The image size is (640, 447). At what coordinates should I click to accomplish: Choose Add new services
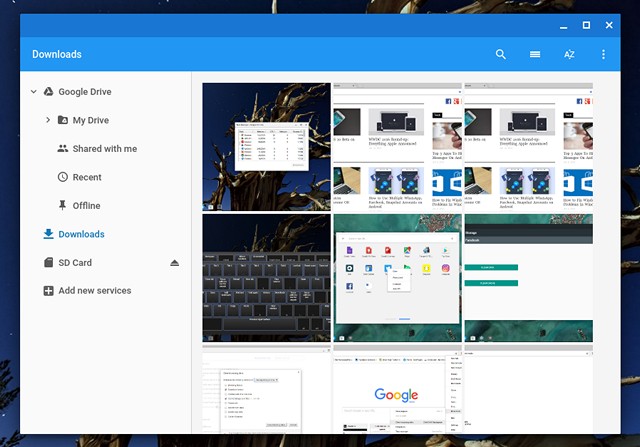coord(95,291)
